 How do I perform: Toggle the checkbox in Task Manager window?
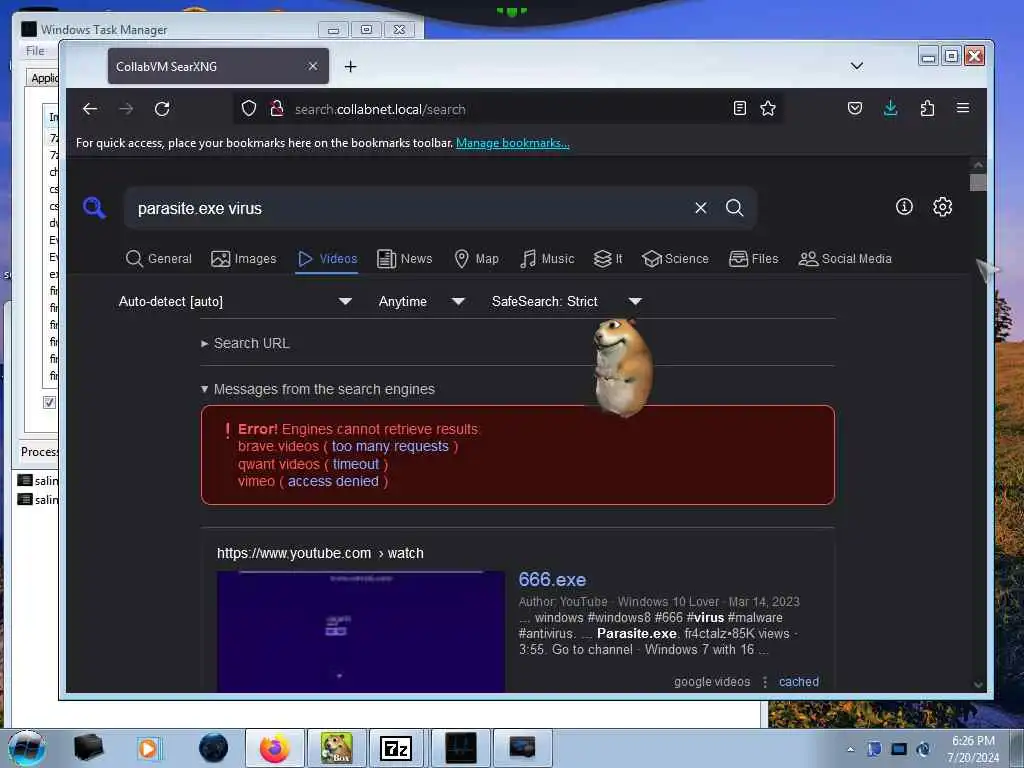[x=49, y=402]
